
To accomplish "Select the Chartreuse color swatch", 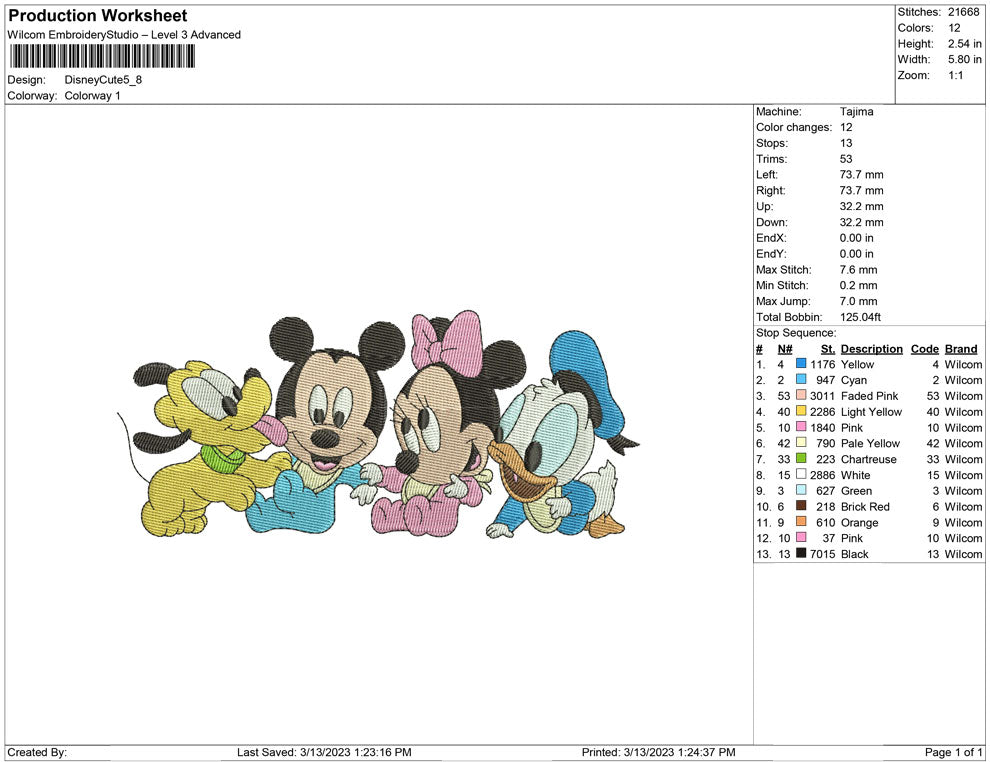I will point(798,459).
